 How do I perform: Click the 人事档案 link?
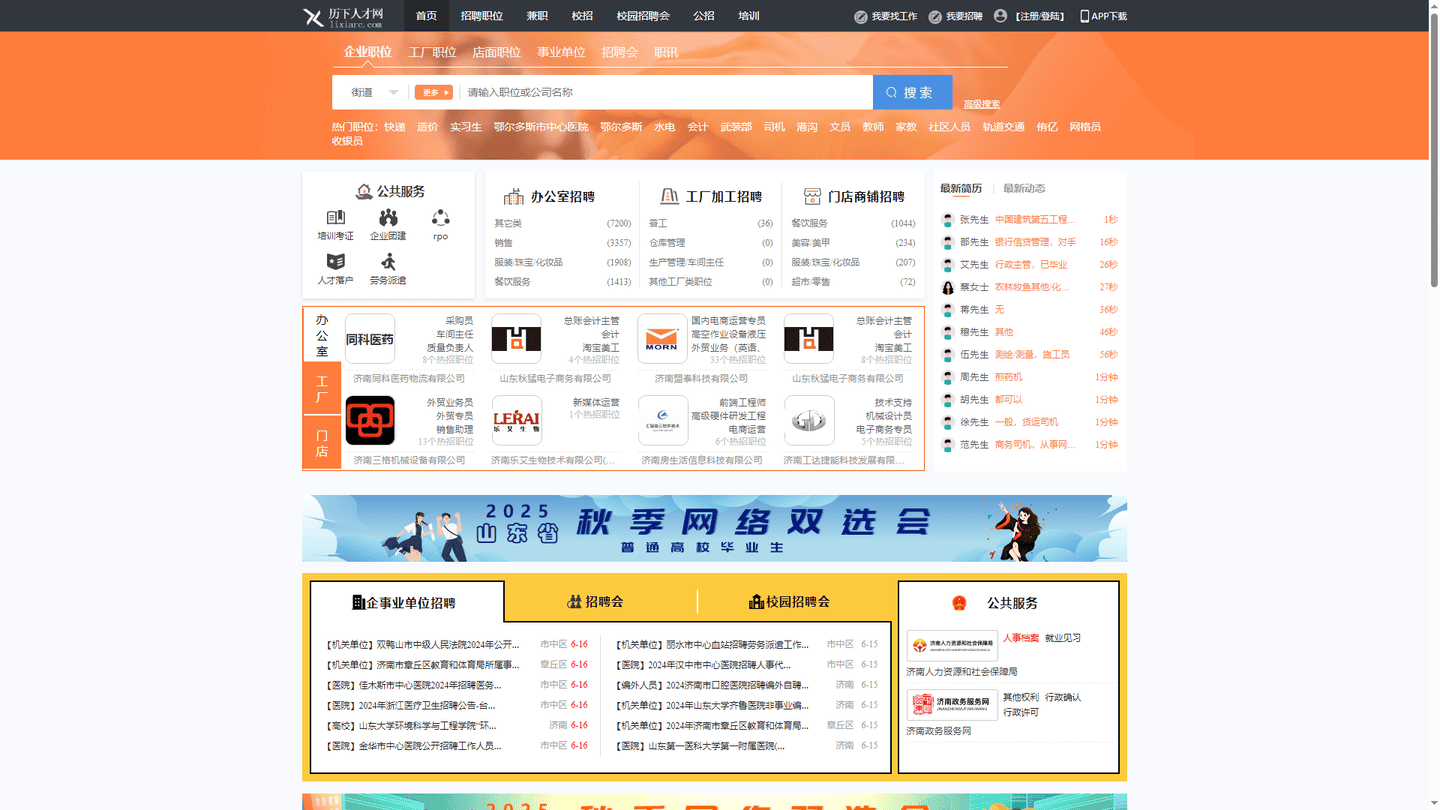(x=1021, y=638)
